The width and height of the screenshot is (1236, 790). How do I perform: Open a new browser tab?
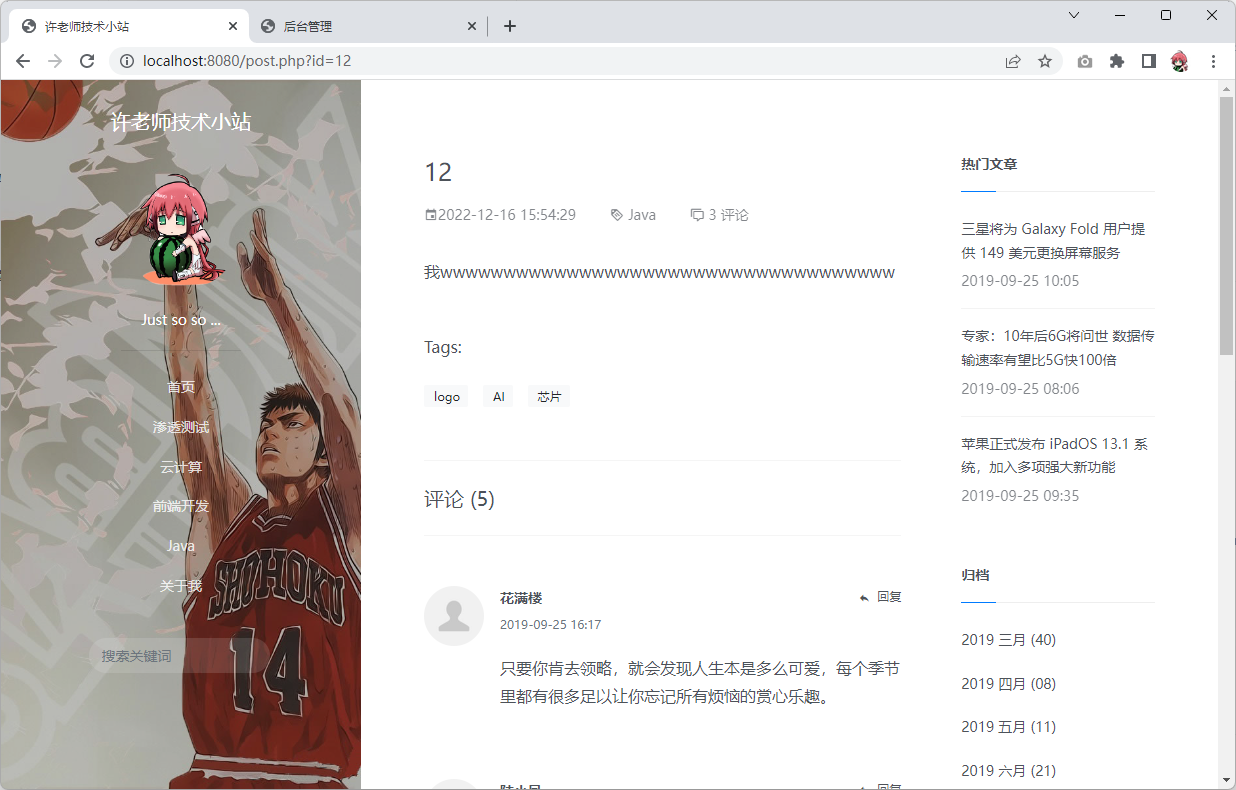tap(510, 26)
